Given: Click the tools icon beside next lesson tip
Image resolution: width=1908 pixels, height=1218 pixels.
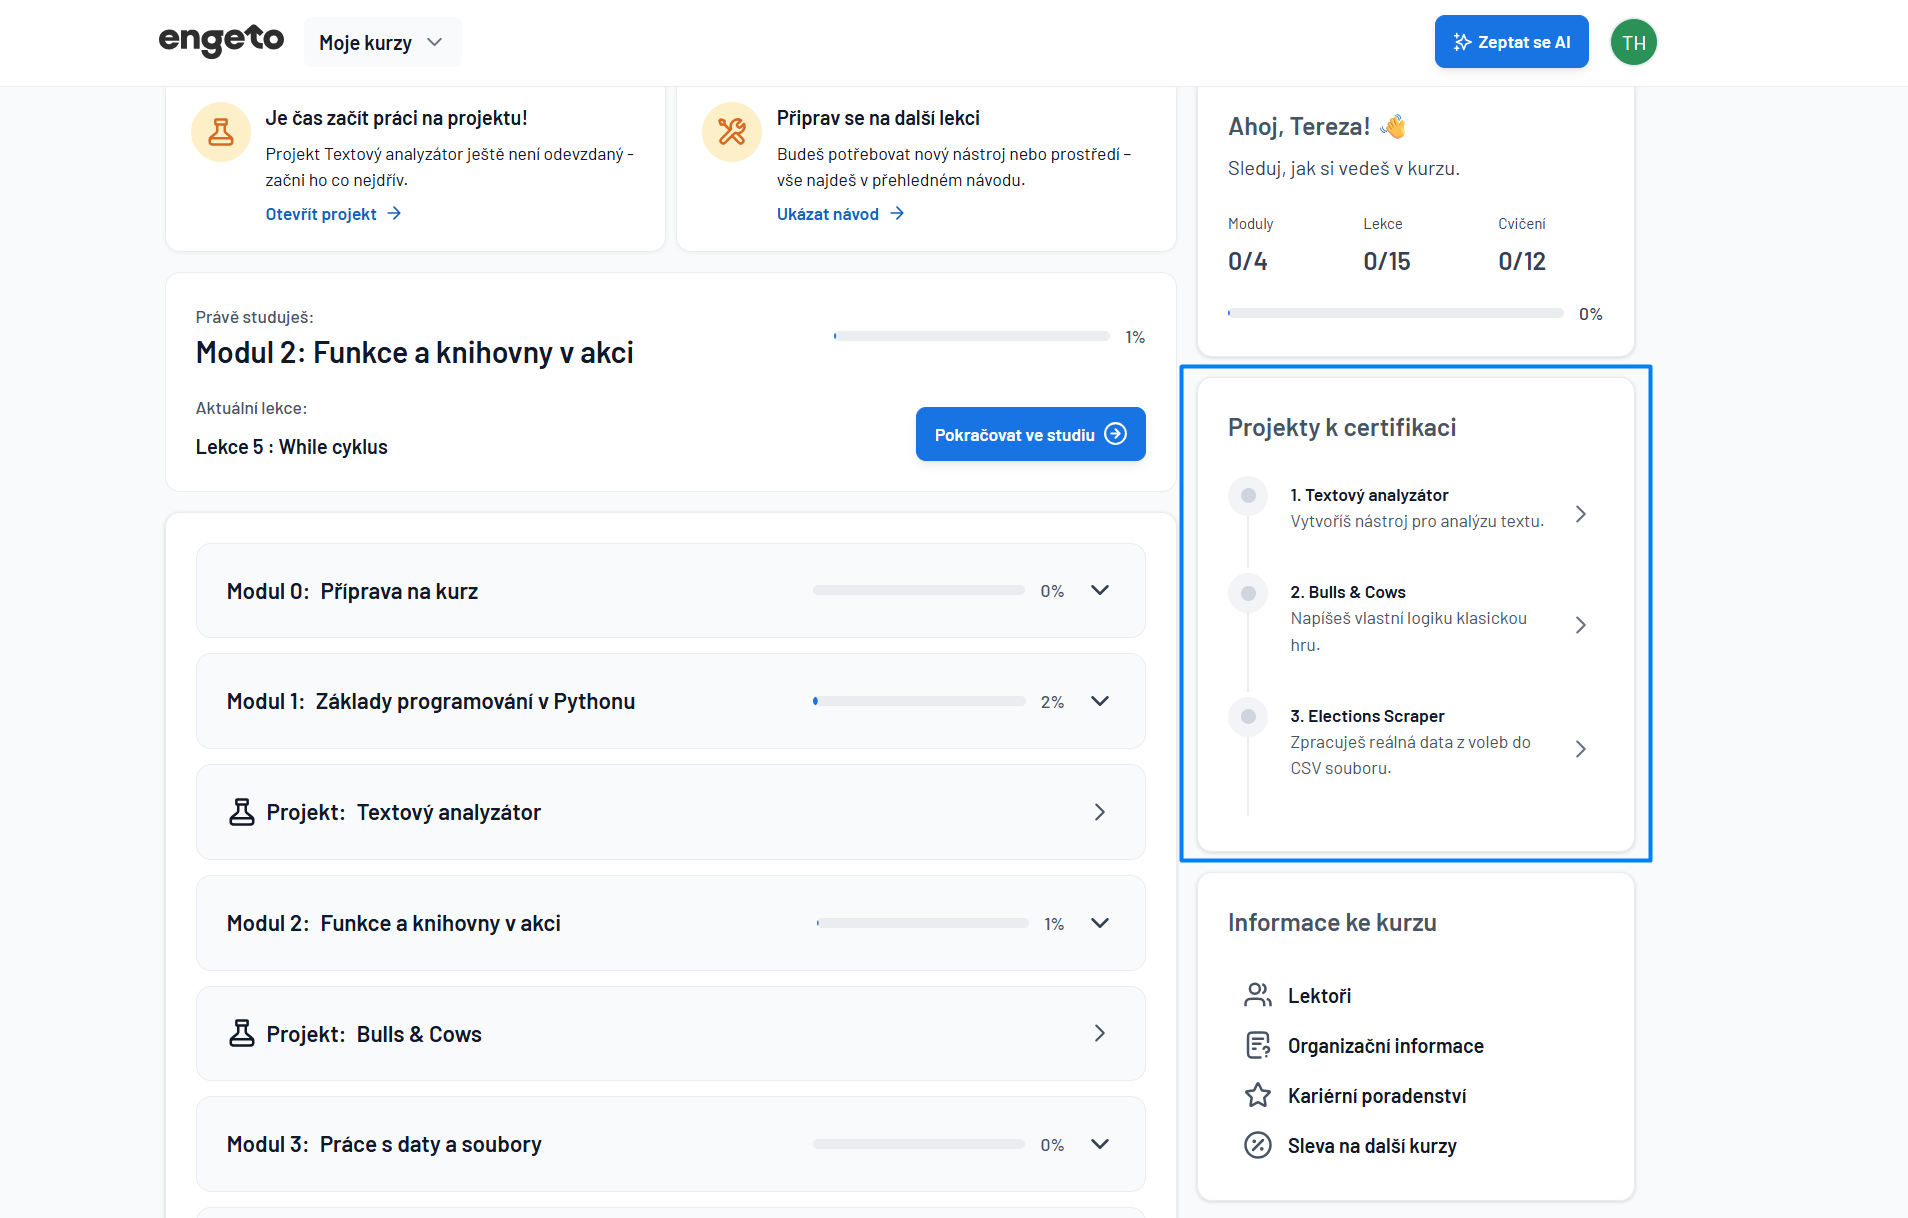Looking at the screenshot, I should (x=732, y=132).
